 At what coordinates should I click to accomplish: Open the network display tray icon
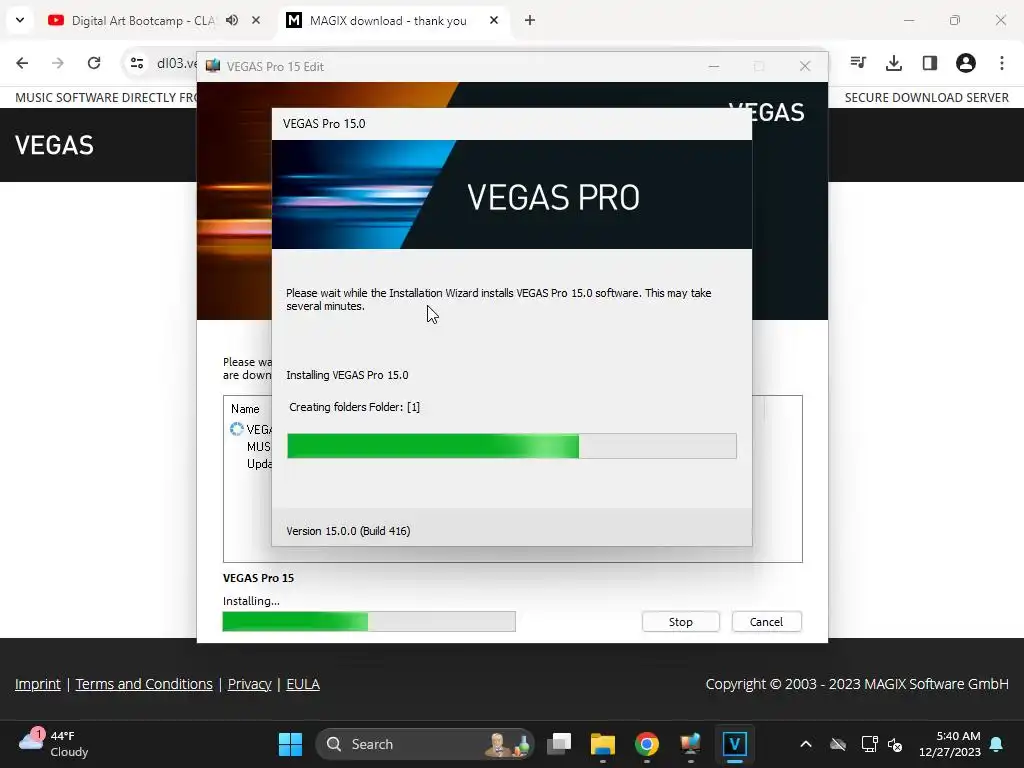[x=869, y=744]
